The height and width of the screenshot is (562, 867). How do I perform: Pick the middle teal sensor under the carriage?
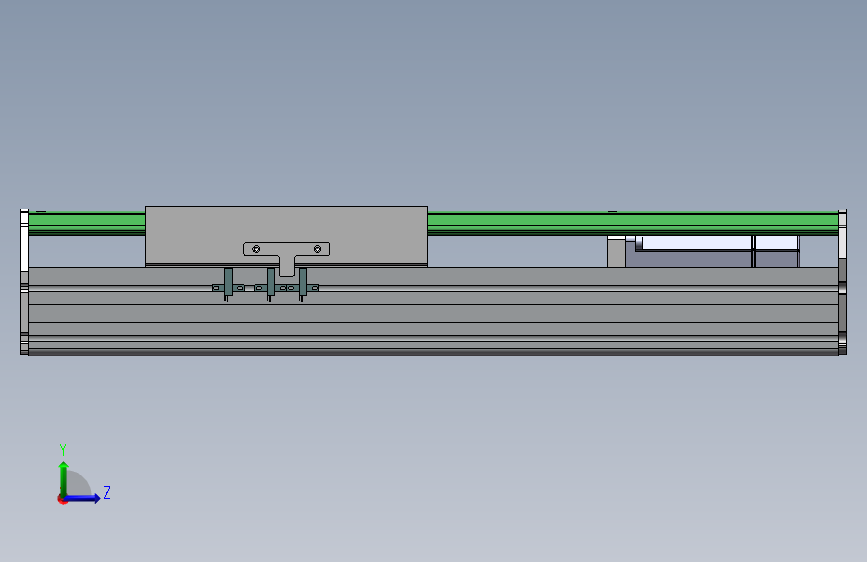(x=271, y=283)
